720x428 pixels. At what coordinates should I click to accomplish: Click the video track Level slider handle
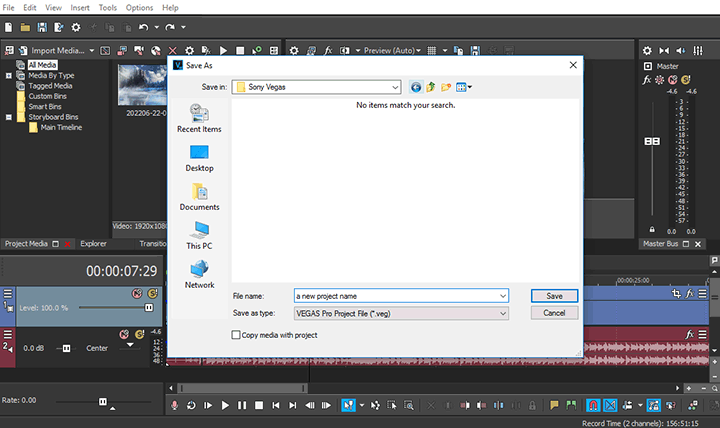[x=148, y=307]
